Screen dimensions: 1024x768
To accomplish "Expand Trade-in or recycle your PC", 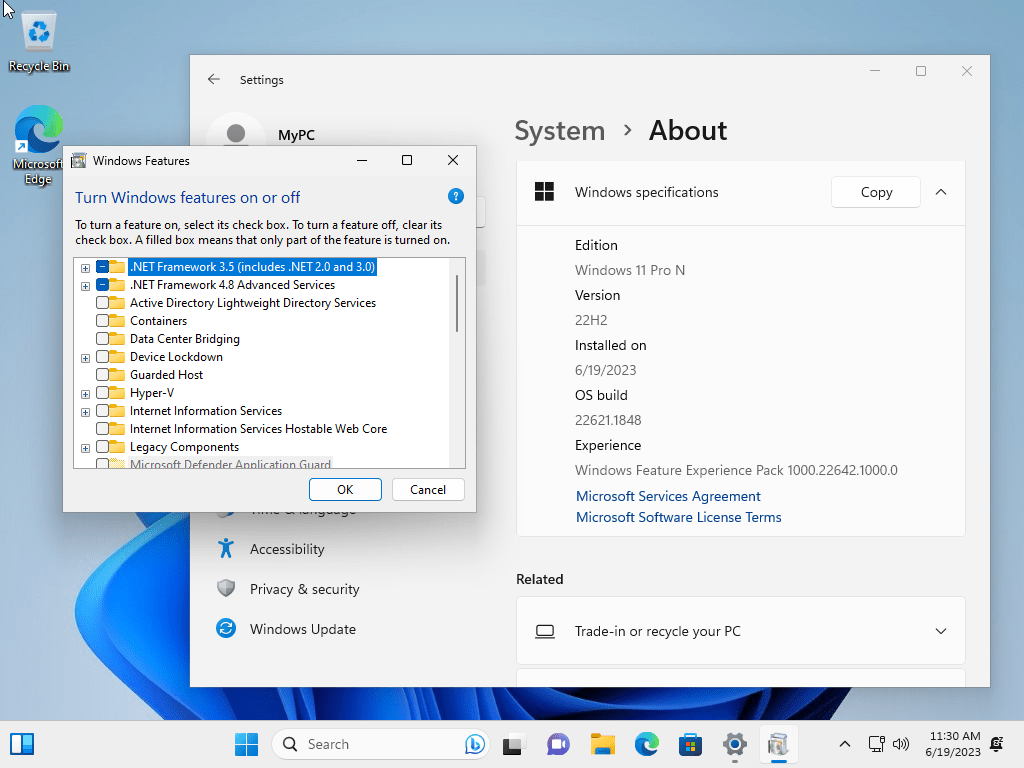I will coord(940,632).
